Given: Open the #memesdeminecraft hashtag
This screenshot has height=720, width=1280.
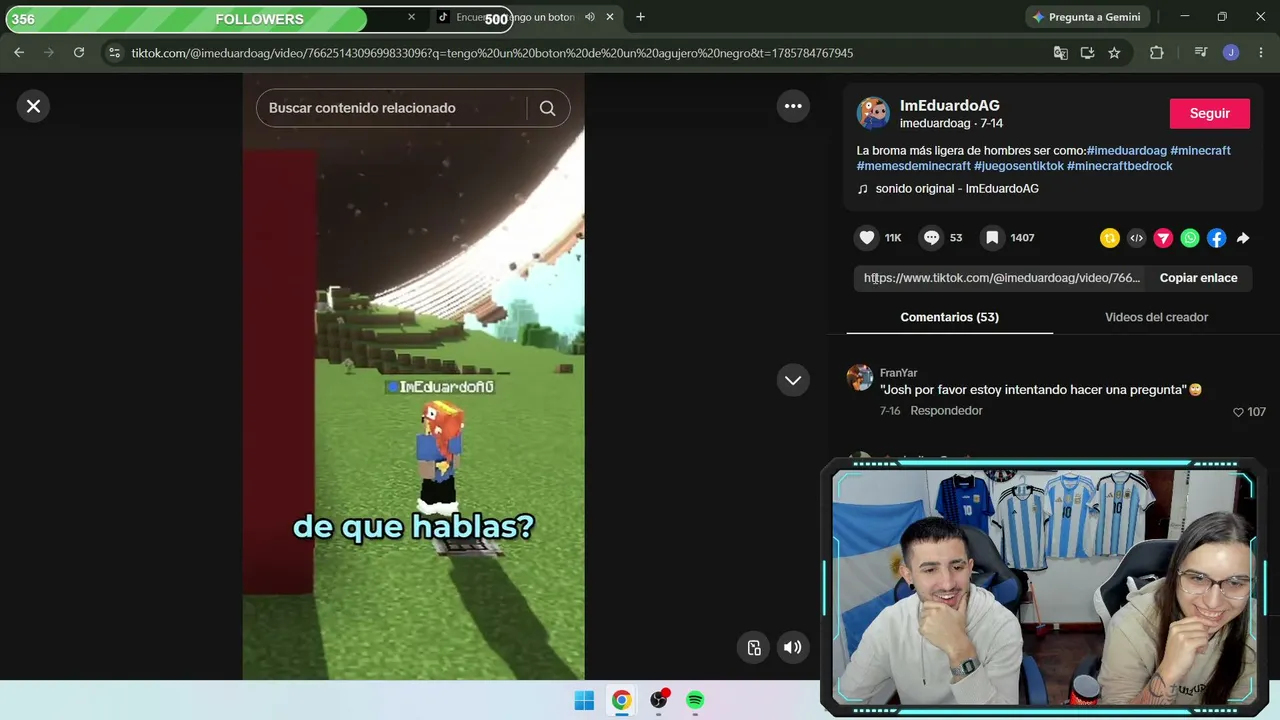Looking at the screenshot, I should coord(913,166).
